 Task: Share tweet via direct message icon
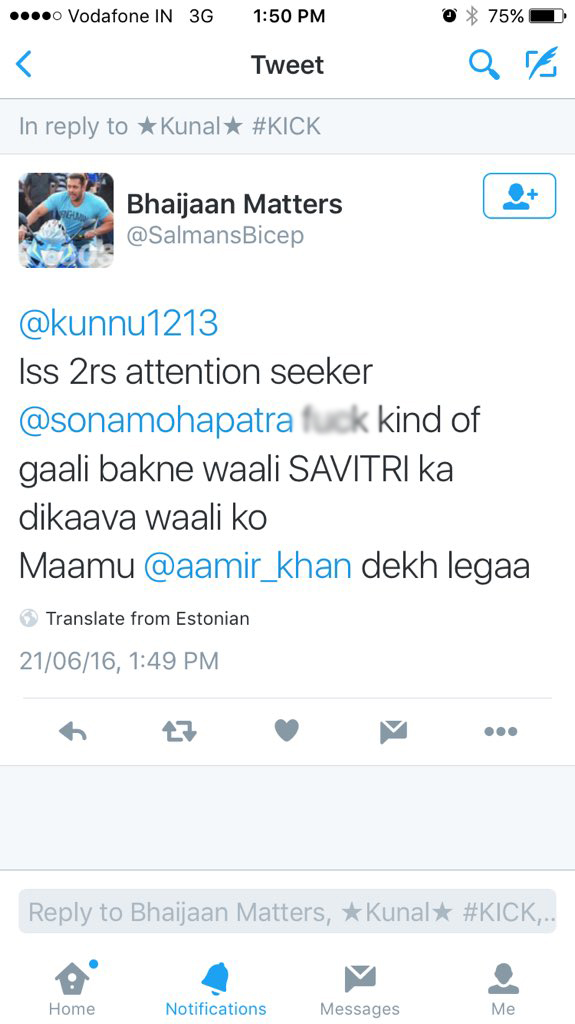393,731
